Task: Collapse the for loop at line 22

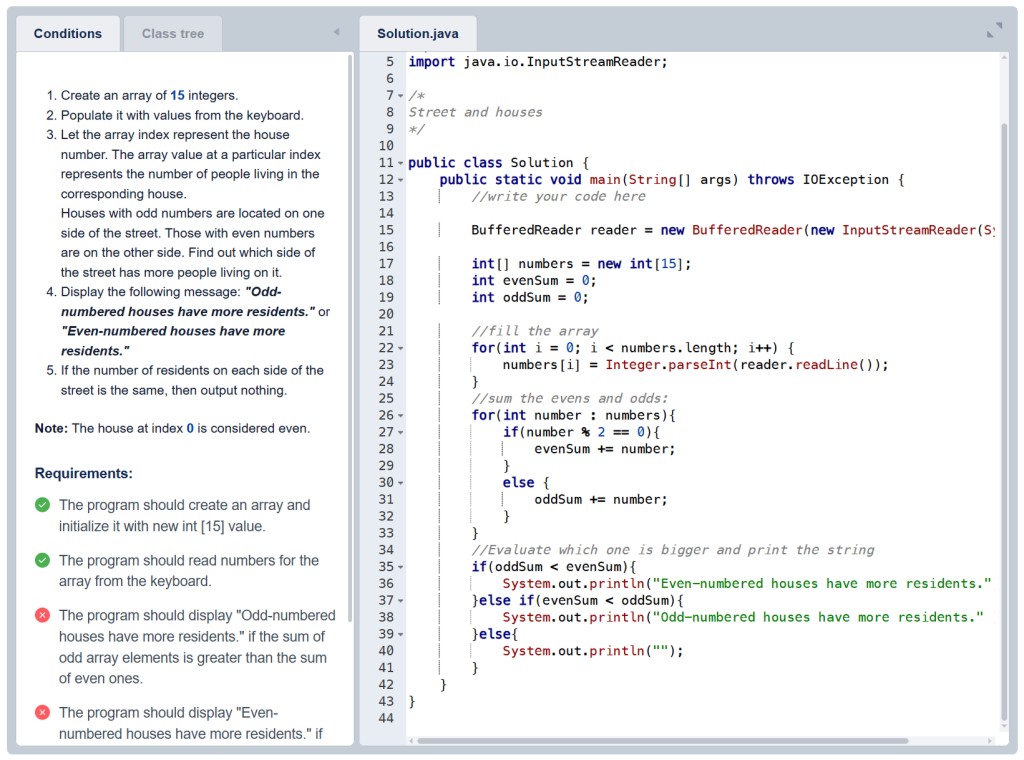Action: click(400, 348)
